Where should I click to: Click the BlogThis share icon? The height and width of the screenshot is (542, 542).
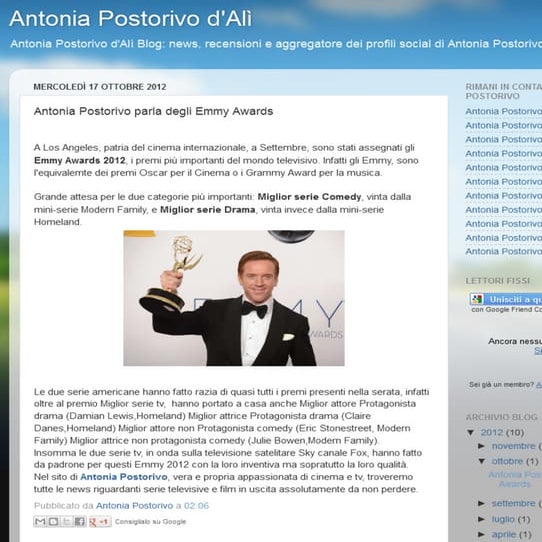coord(54,521)
